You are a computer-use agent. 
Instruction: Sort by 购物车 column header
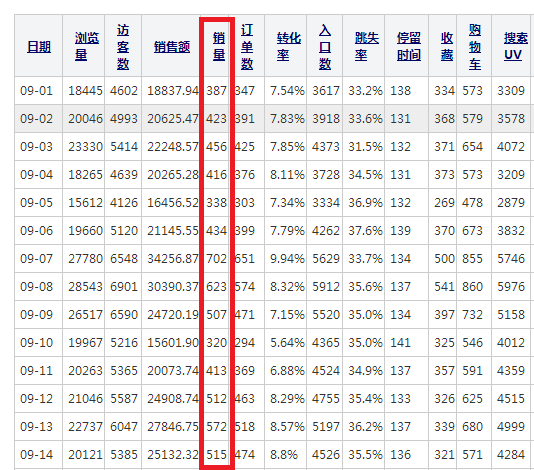[x=475, y=47]
